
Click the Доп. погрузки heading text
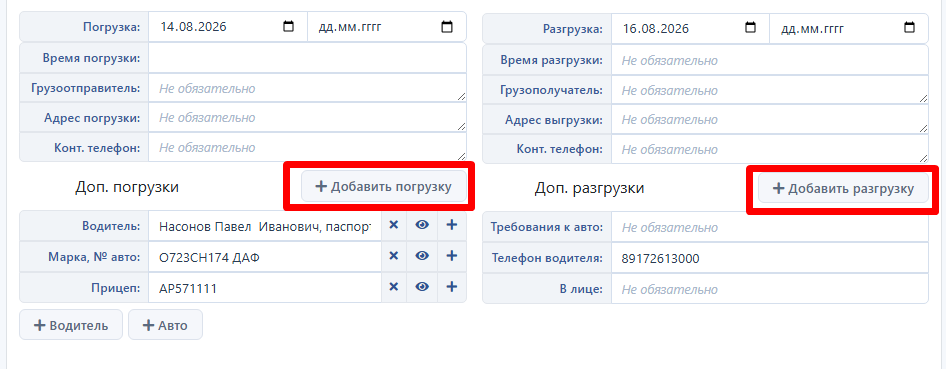pyautogui.click(x=127, y=187)
